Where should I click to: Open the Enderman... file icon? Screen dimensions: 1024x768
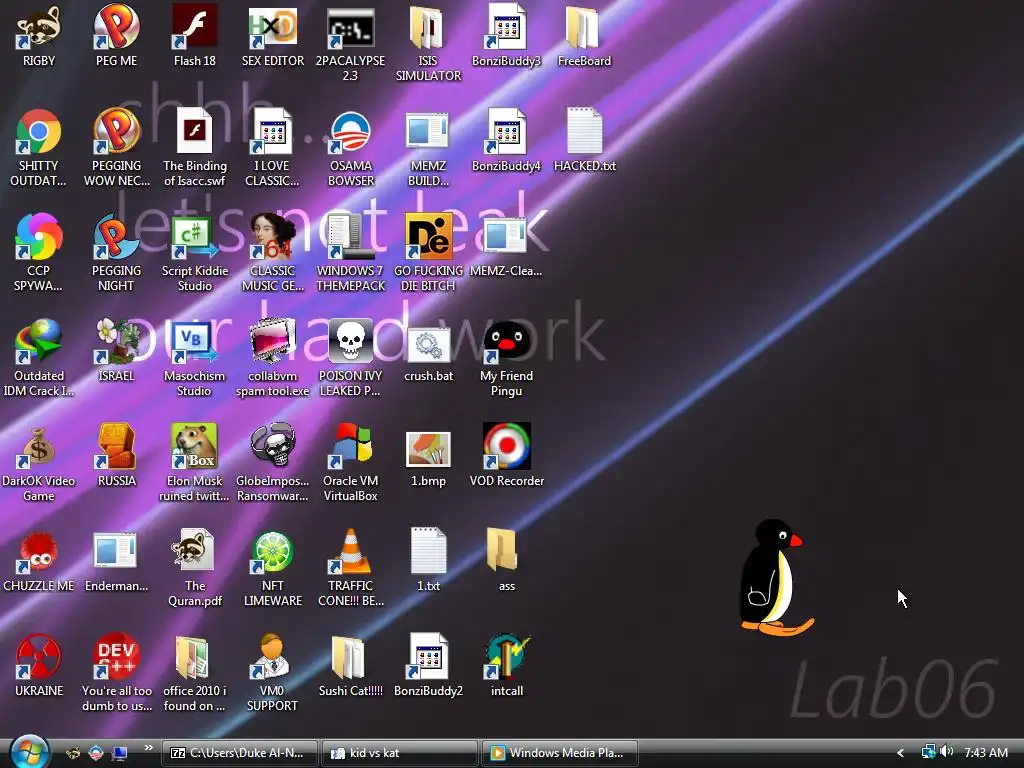coord(116,552)
